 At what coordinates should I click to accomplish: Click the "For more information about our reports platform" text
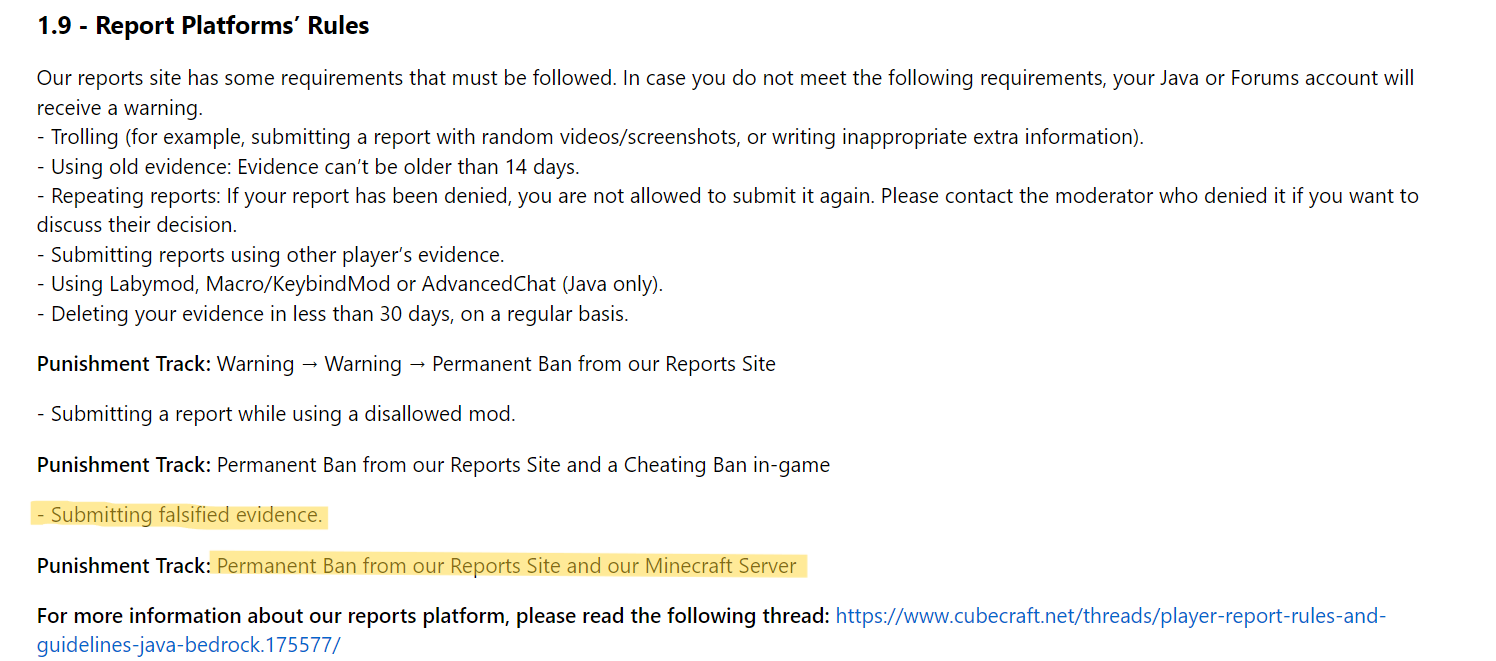[x=433, y=616]
